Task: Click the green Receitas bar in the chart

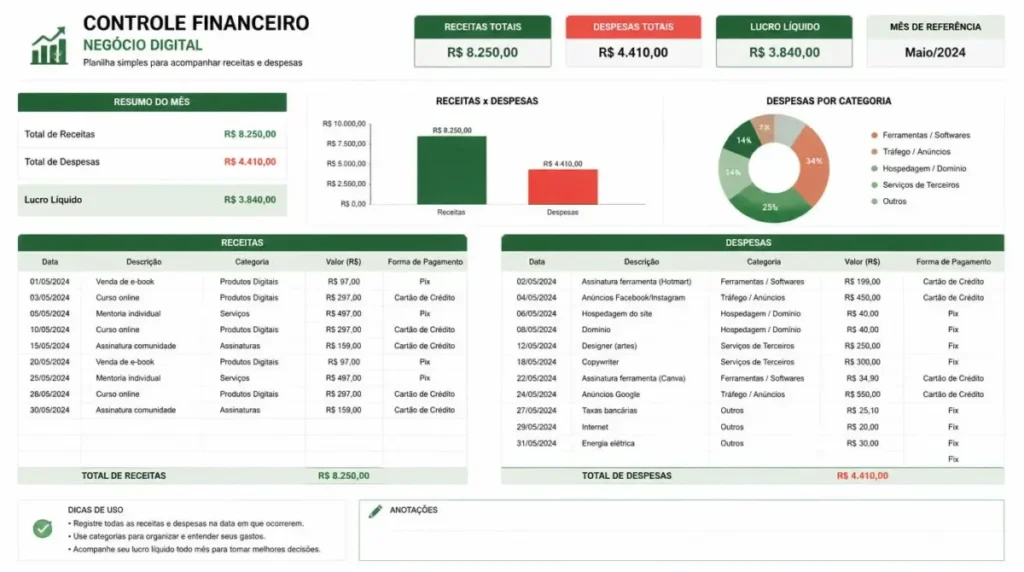Action: click(452, 170)
